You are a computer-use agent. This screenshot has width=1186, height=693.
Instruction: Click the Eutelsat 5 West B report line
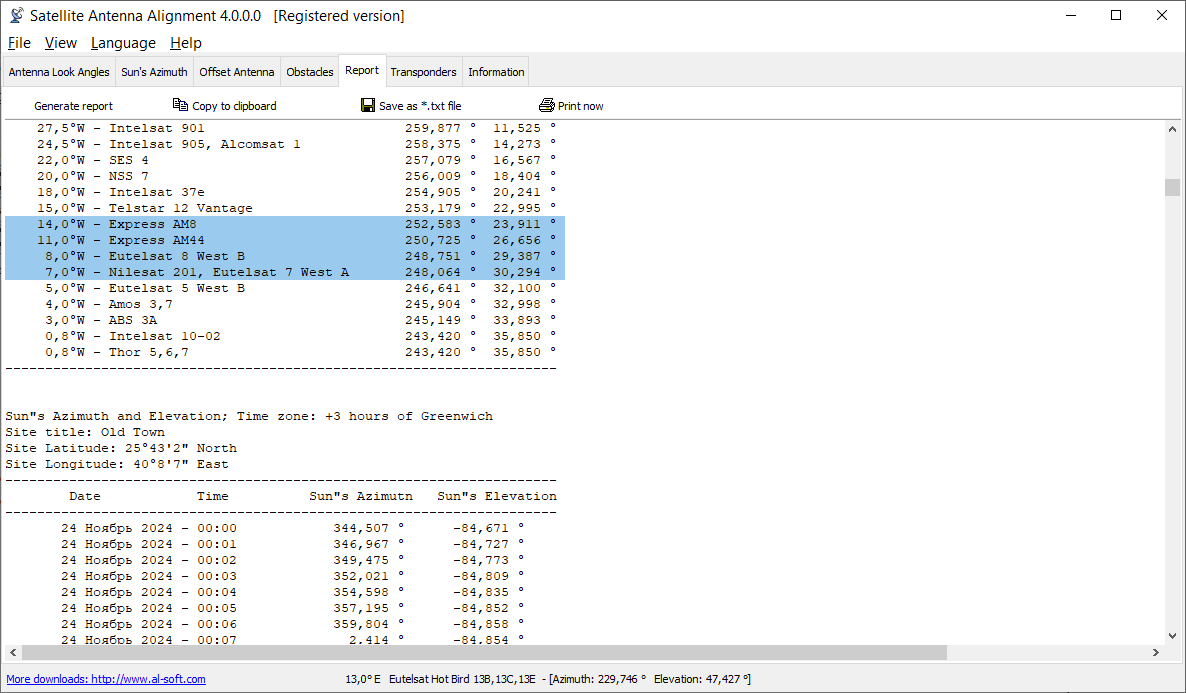point(177,288)
